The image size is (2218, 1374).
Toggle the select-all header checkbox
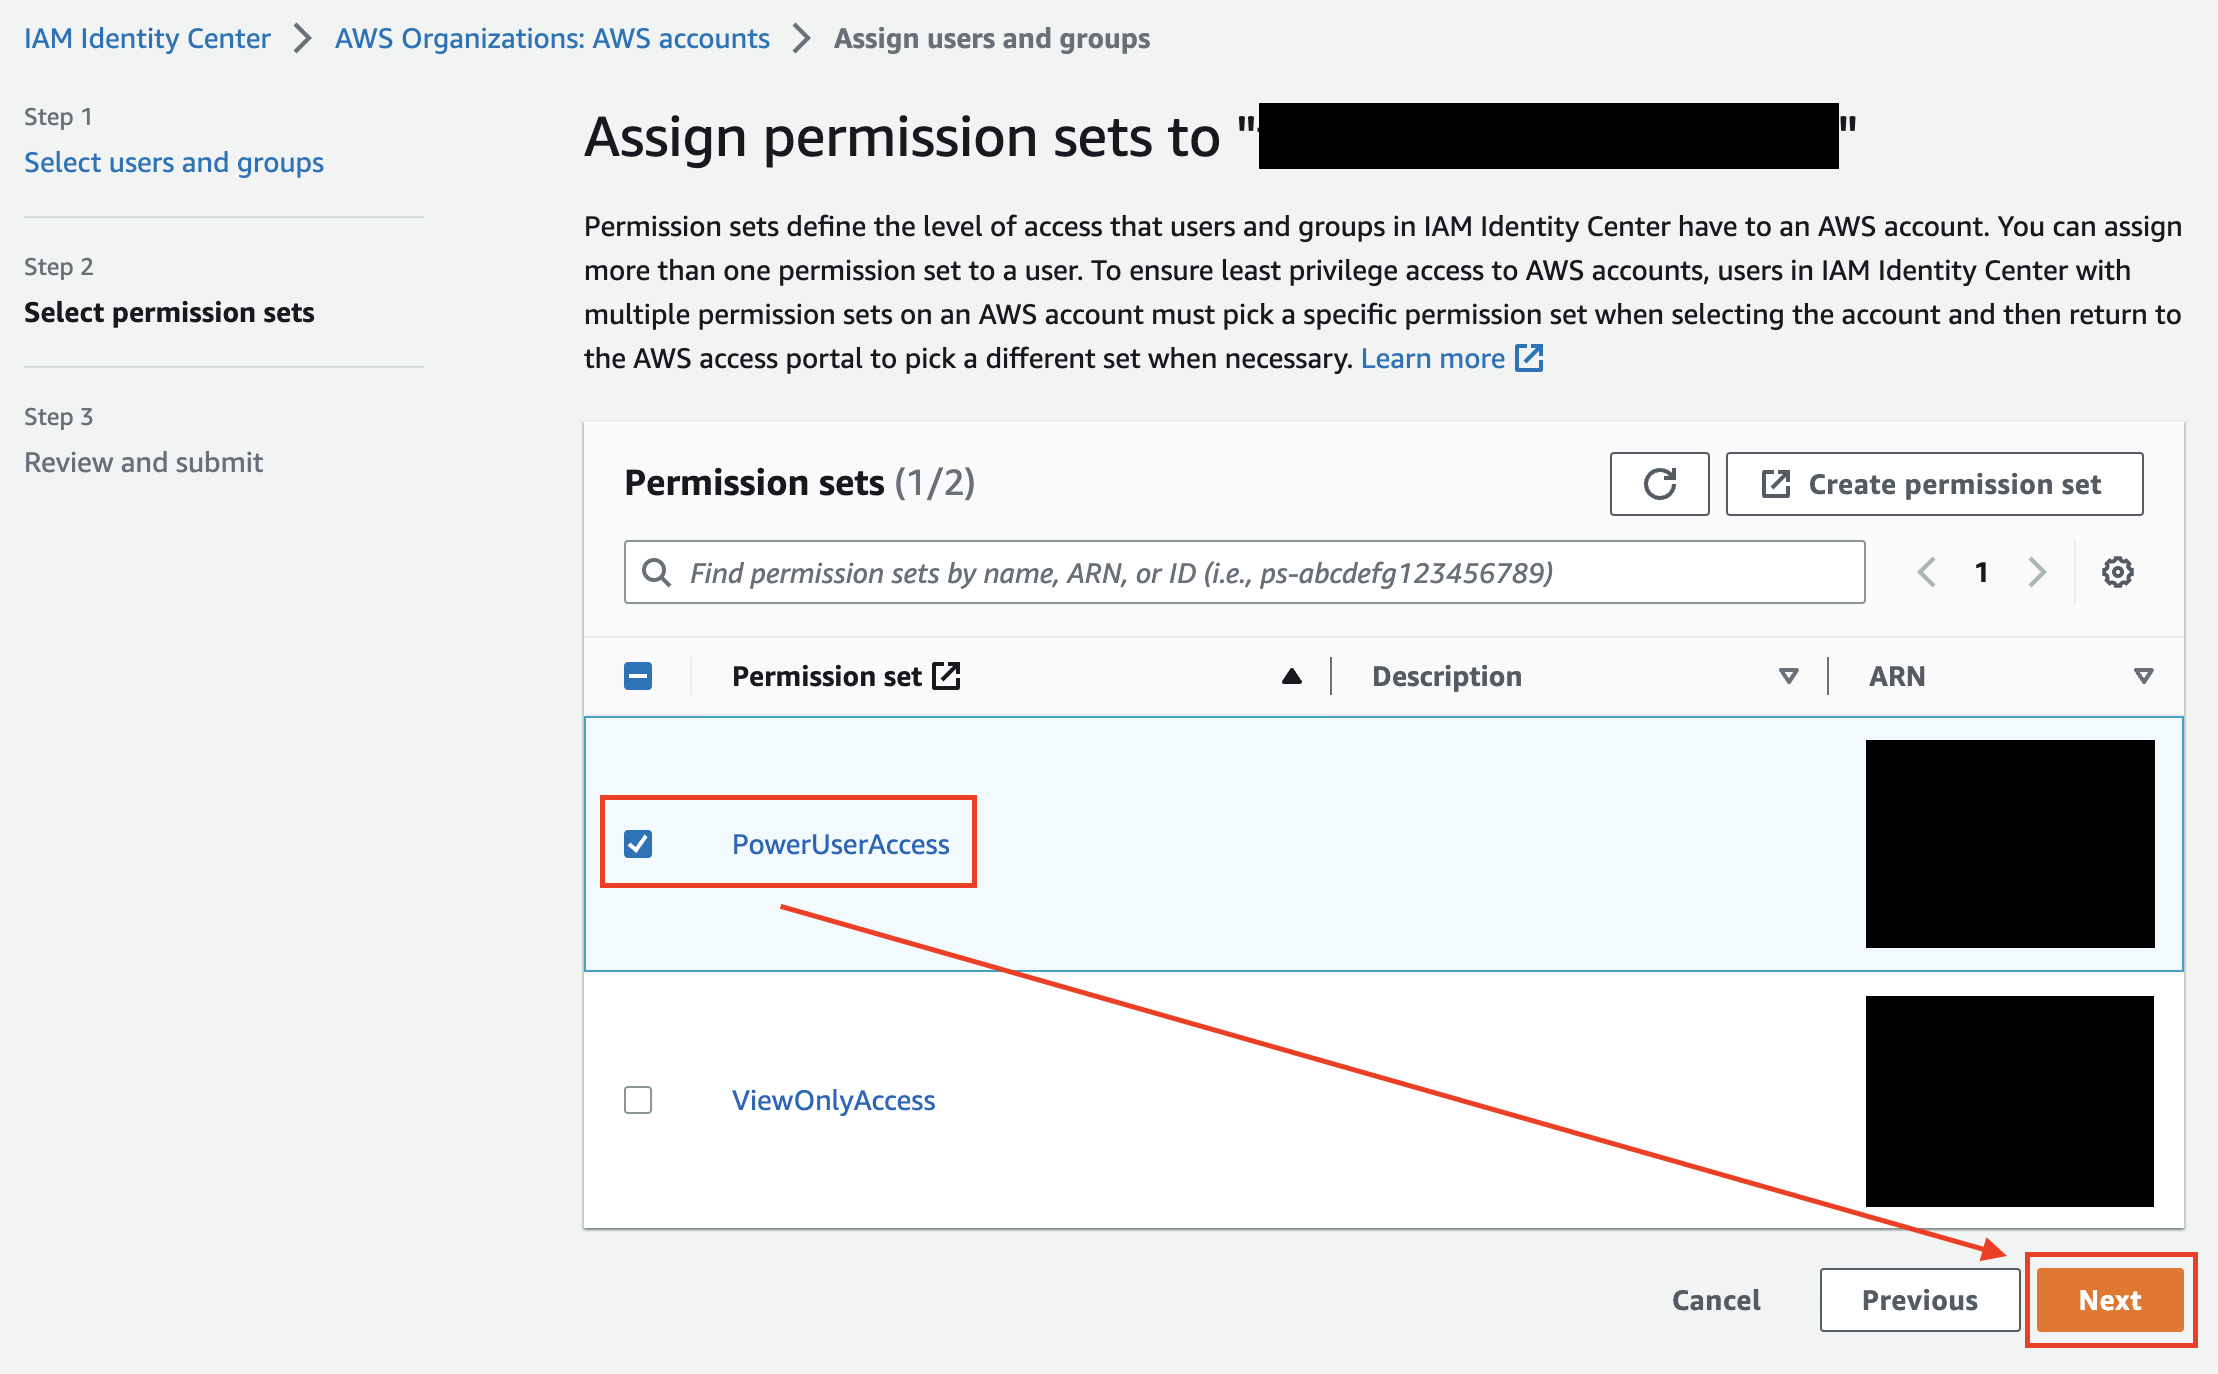[638, 676]
